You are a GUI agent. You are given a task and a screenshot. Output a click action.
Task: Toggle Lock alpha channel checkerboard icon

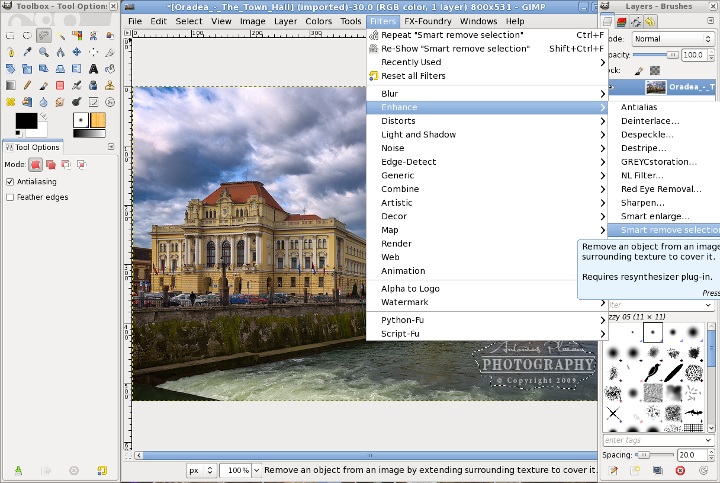coord(655,71)
